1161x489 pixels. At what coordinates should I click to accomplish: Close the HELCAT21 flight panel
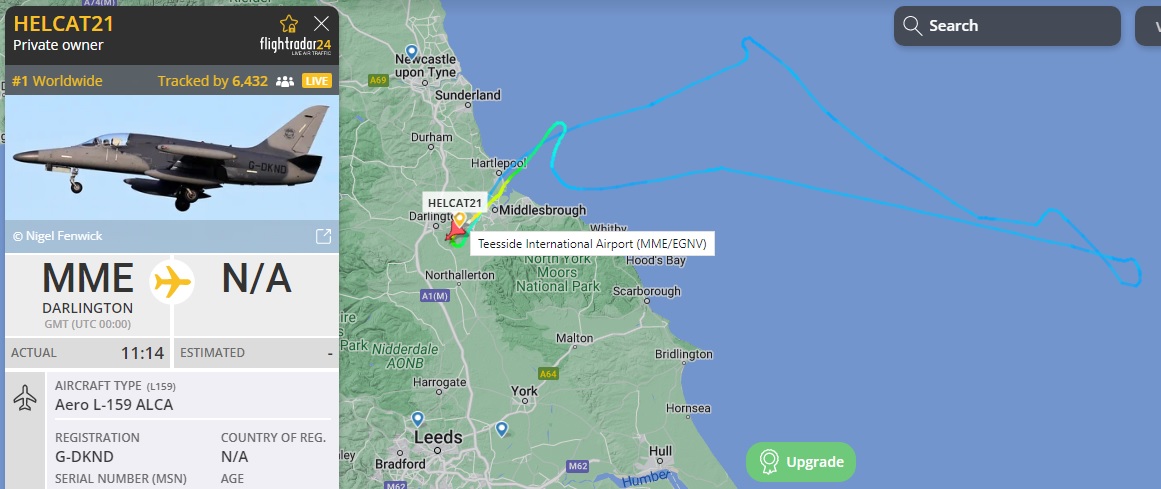click(x=321, y=24)
